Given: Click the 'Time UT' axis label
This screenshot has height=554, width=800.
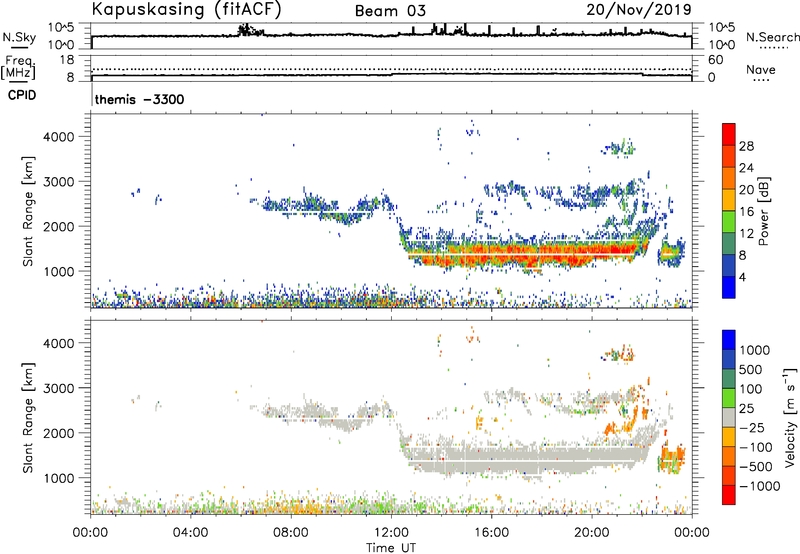Looking at the screenshot, I should (391, 548).
